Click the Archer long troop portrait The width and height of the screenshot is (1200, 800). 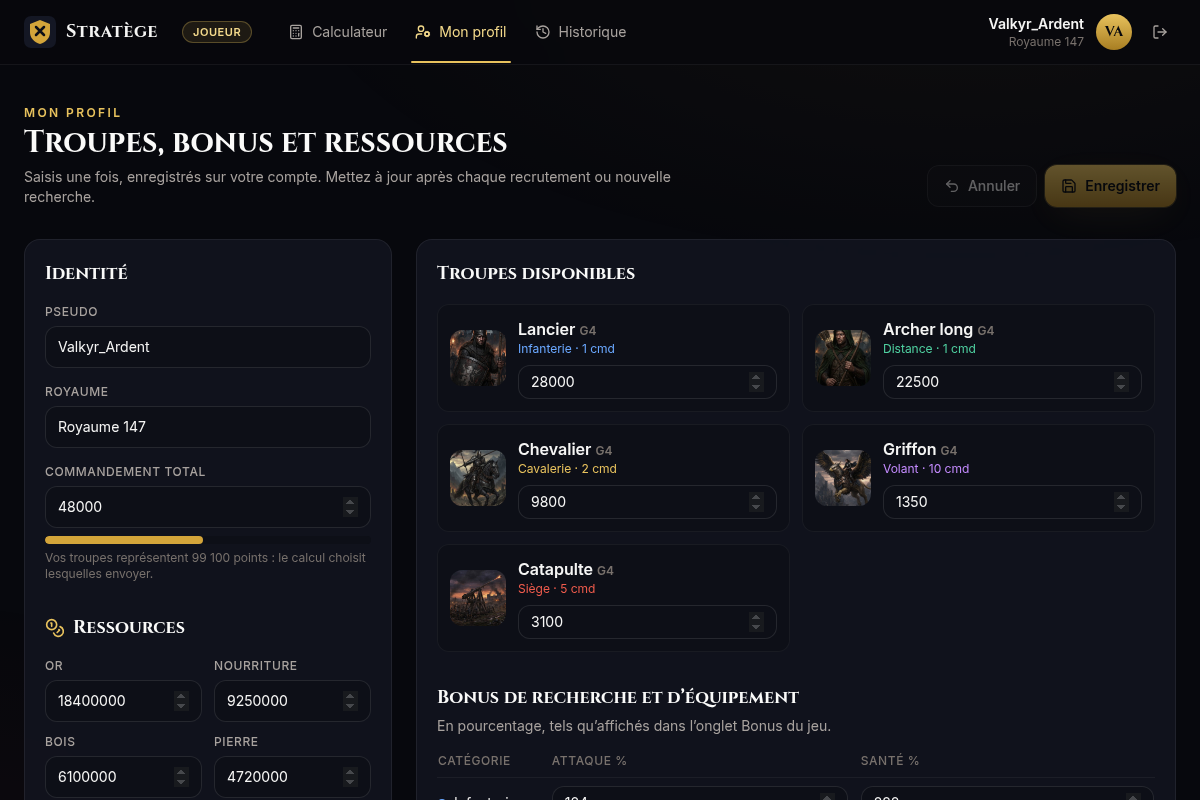pyautogui.click(x=843, y=358)
